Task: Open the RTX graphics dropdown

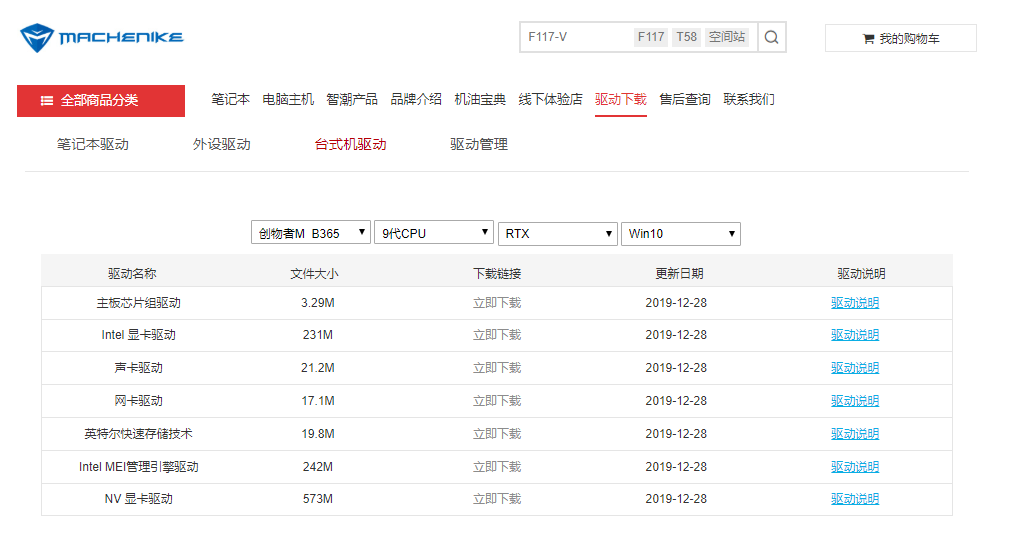Action: pos(557,233)
